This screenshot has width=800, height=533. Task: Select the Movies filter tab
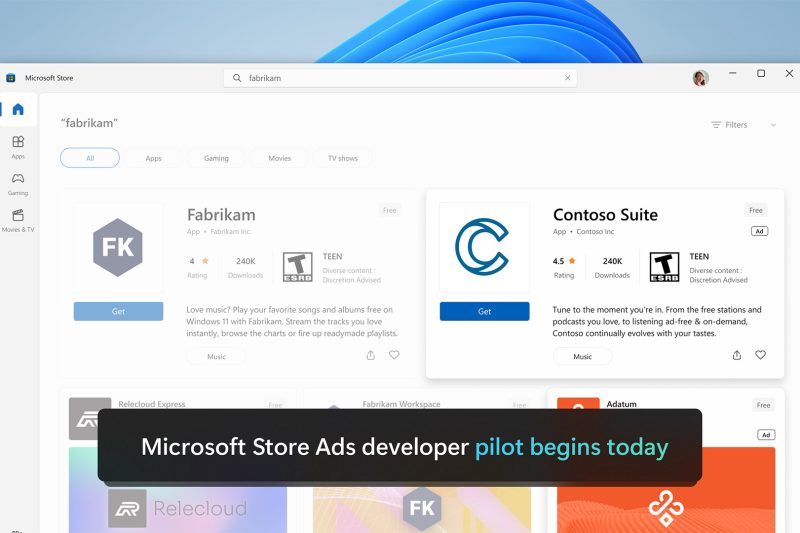coord(280,158)
